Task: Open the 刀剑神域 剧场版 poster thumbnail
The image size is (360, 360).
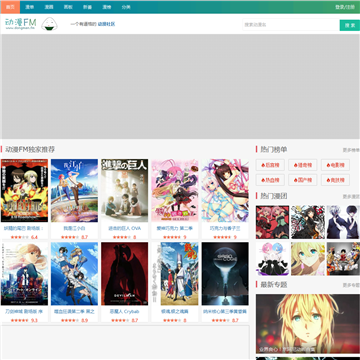Action: click(24, 274)
